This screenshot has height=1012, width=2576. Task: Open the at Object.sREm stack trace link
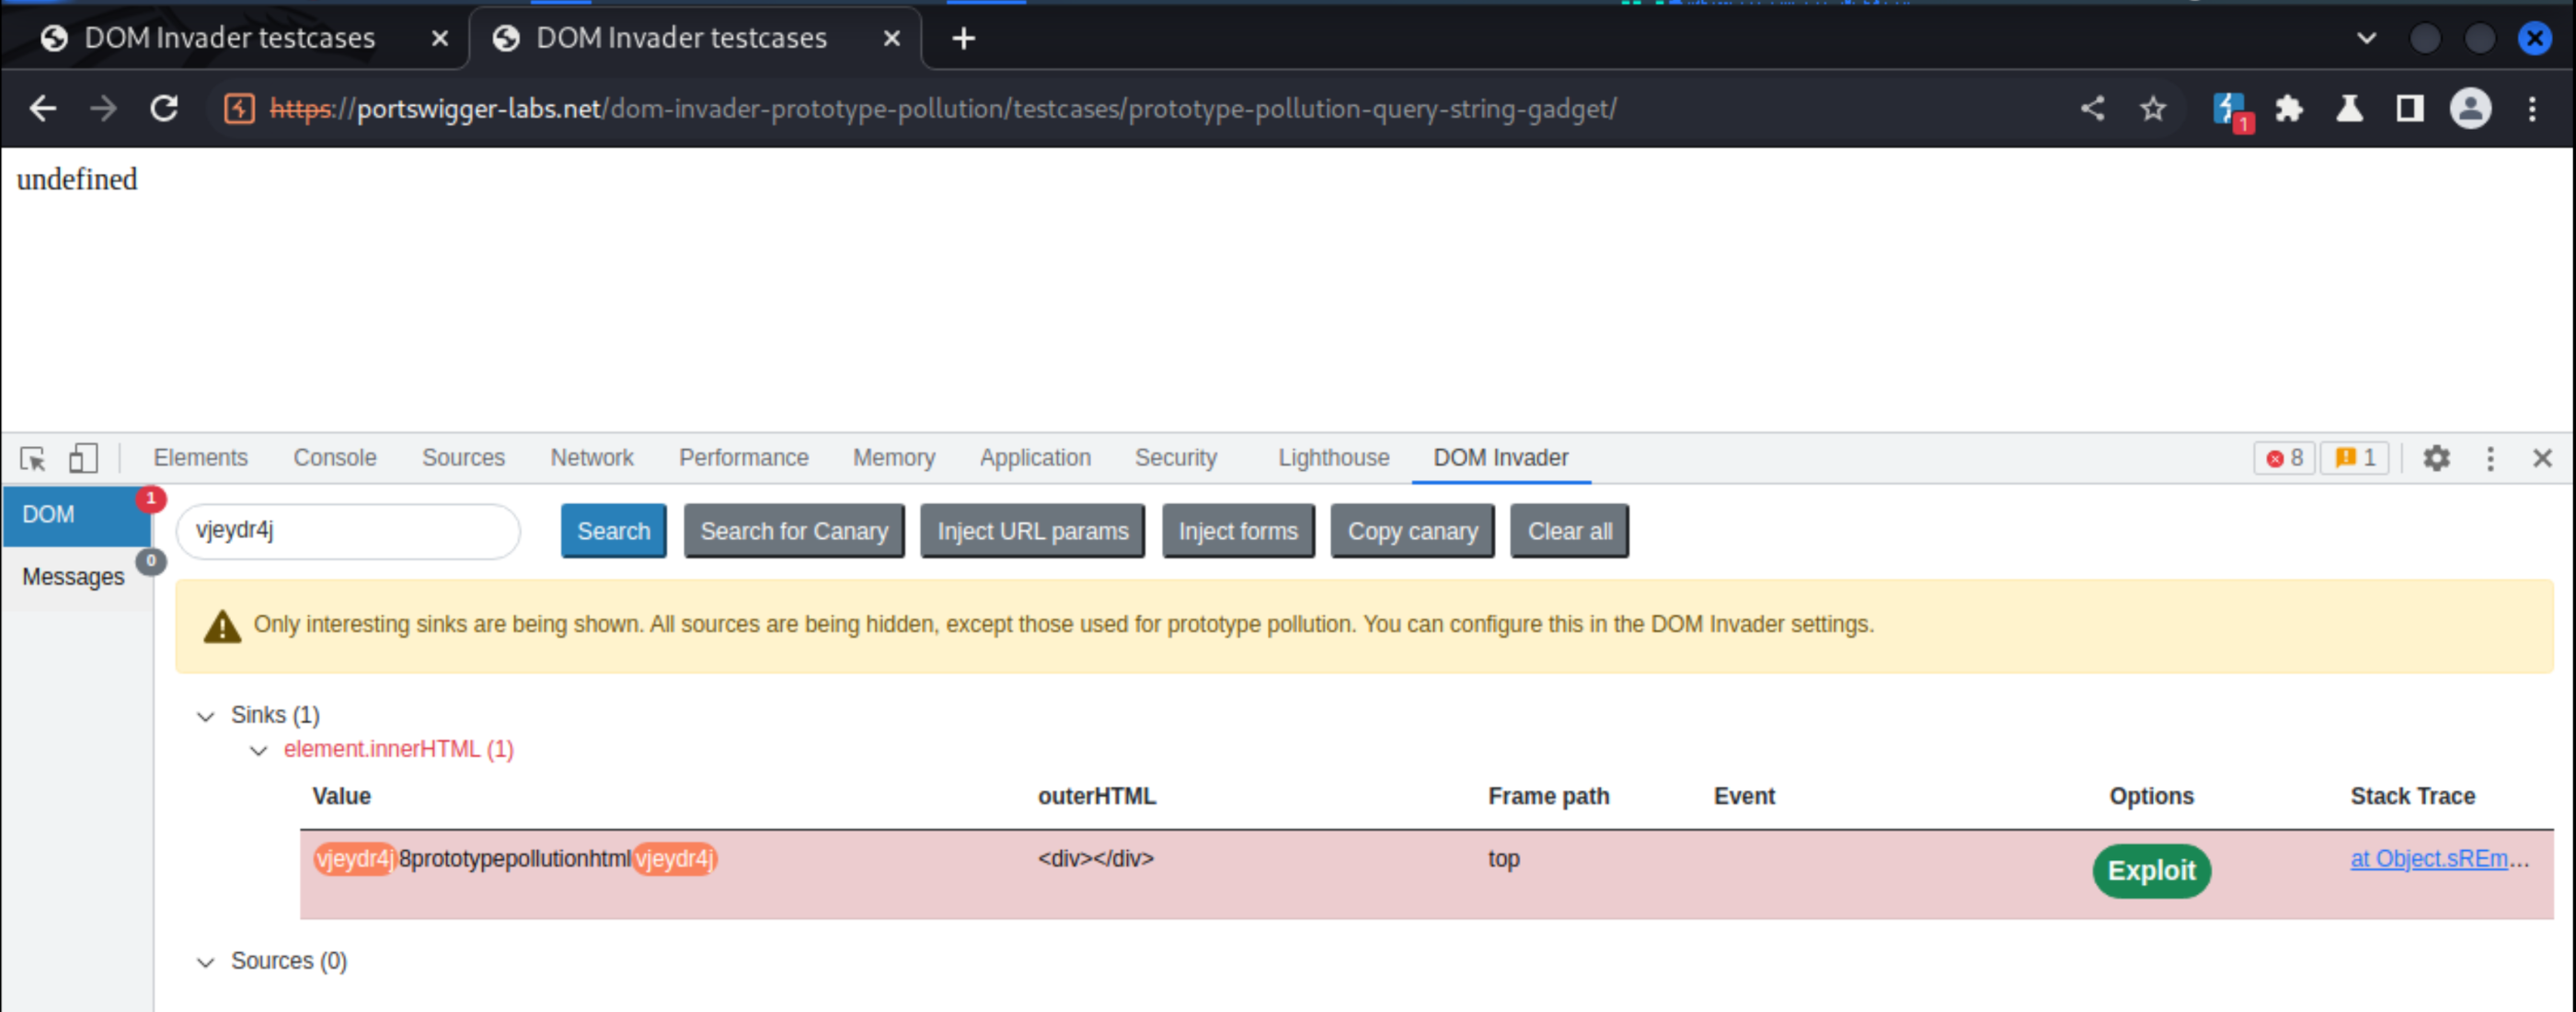coord(2439,859)
